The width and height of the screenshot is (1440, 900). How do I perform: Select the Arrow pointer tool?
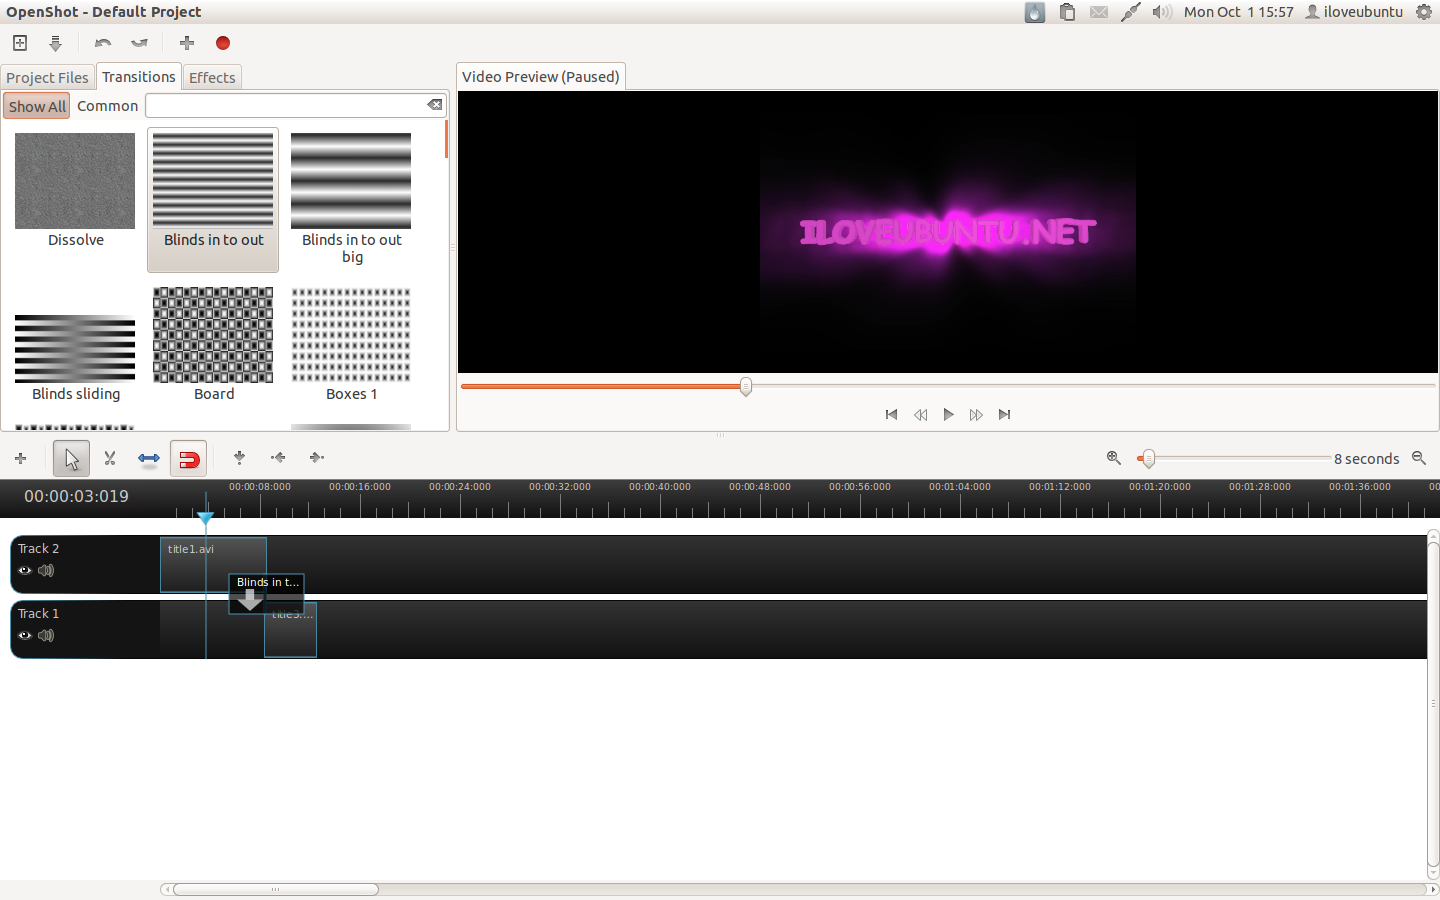tap(71, 458)
